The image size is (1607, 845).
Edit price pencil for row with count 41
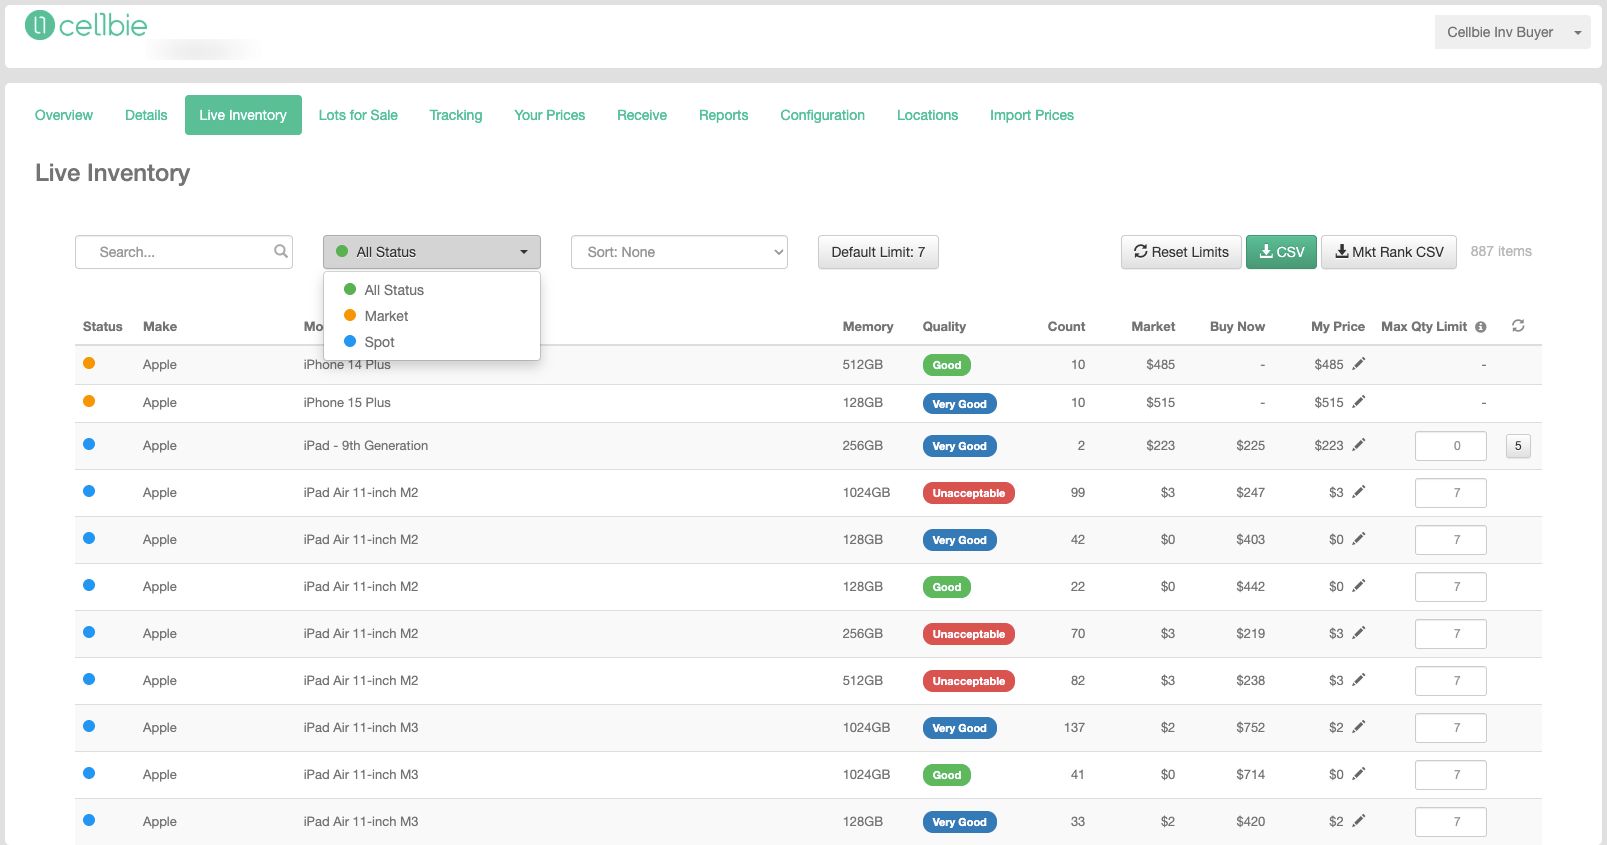(1358, 774)
